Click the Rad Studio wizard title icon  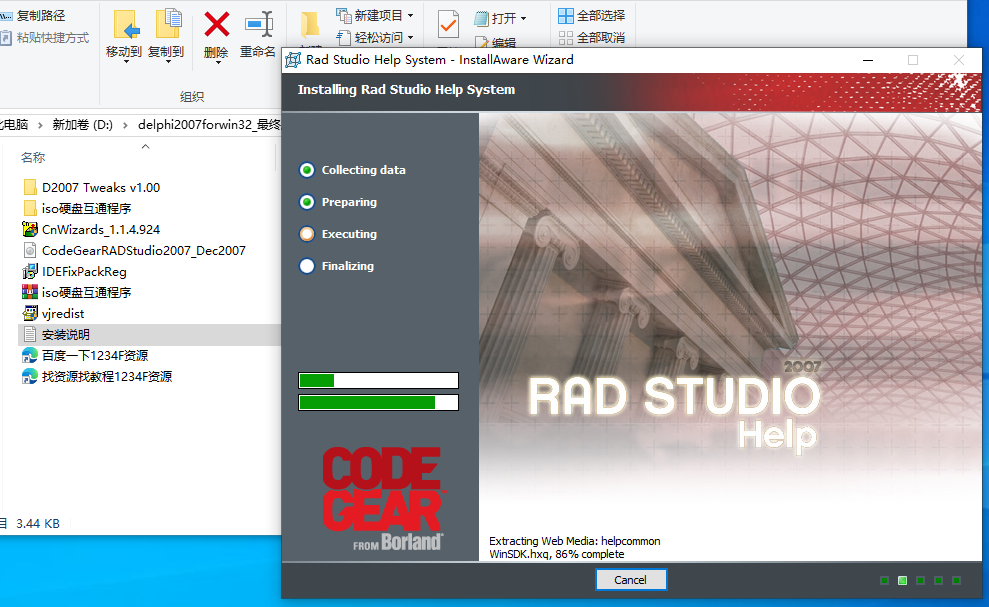(293, 60)
